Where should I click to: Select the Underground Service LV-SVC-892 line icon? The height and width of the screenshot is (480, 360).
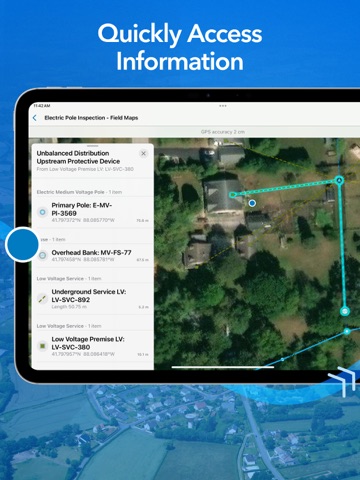[x=42, y=298]
